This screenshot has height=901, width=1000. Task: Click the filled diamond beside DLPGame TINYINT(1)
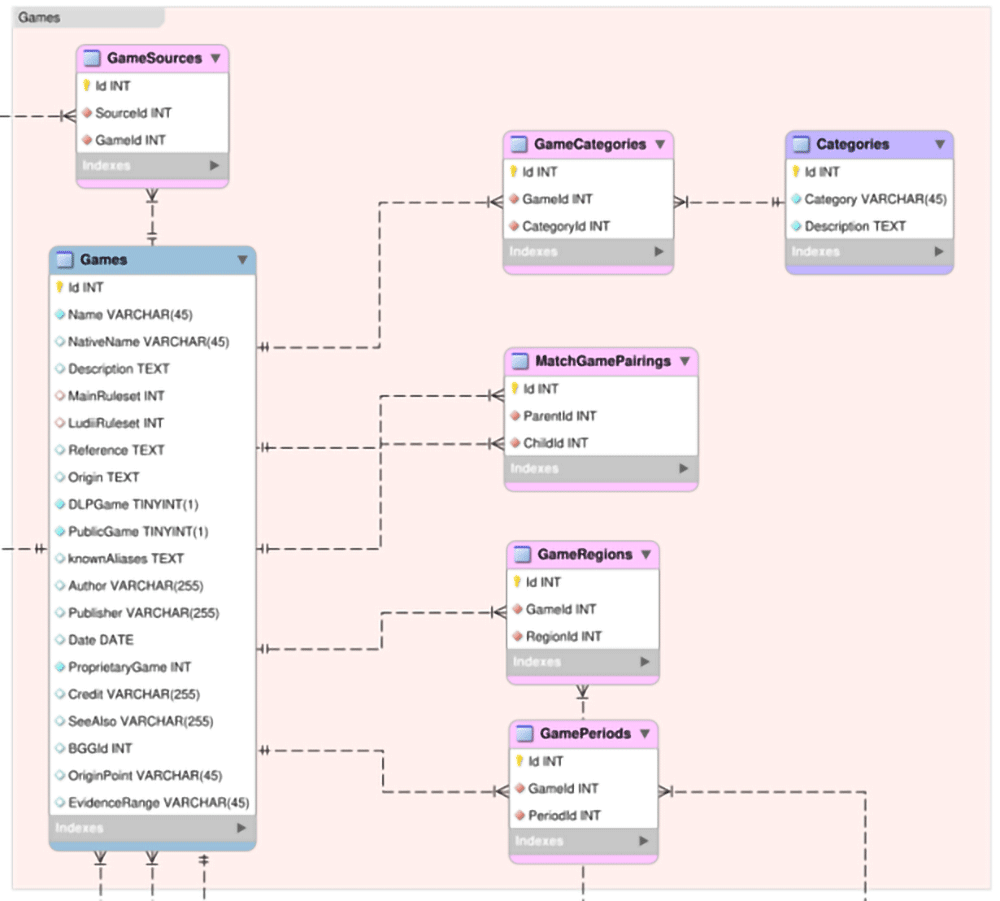[60, 504]
